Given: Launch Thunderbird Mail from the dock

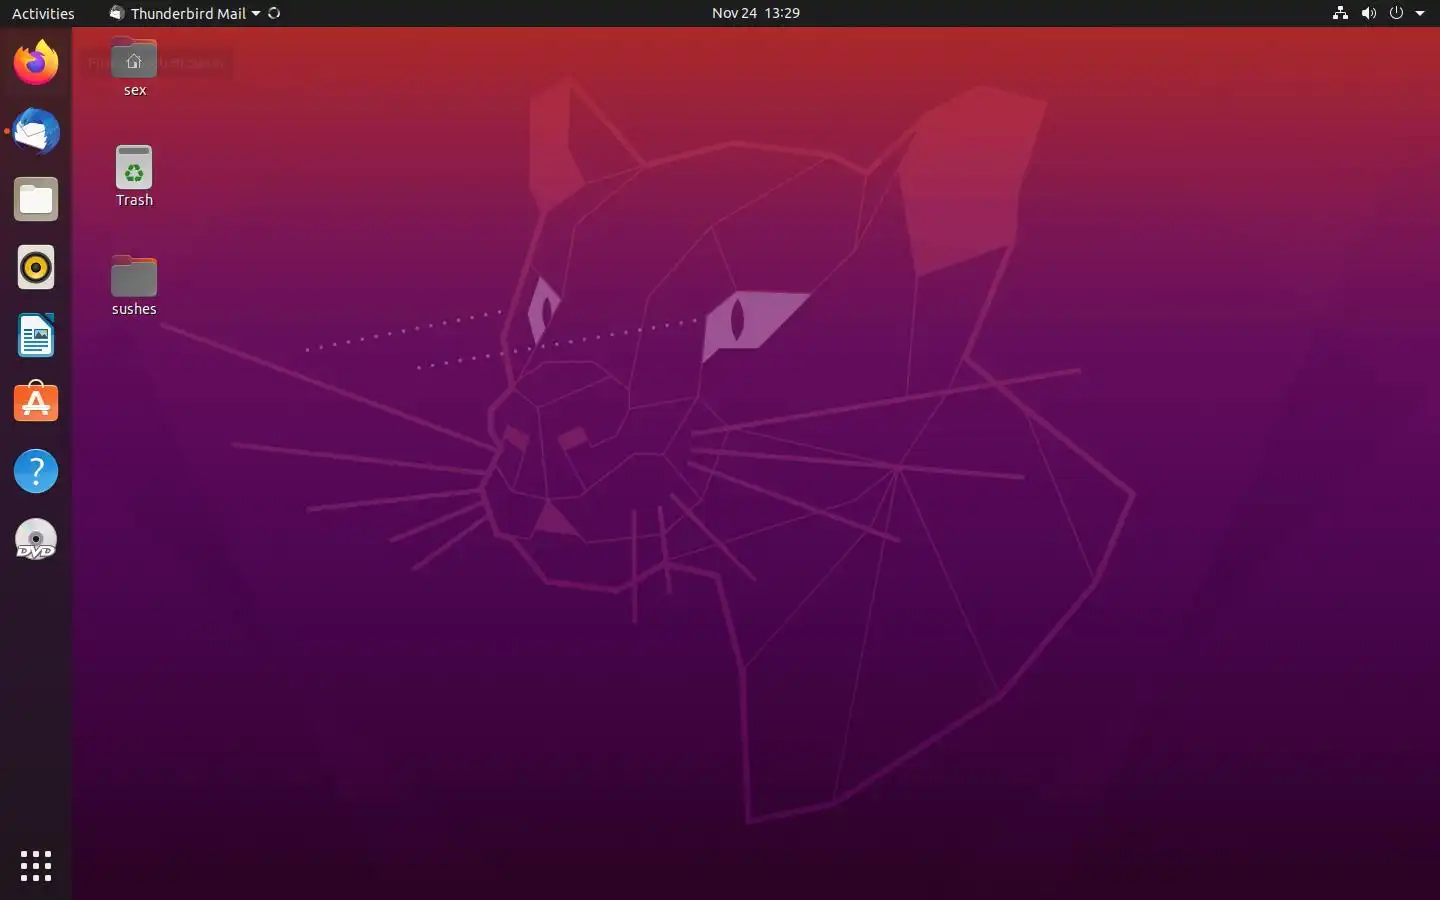Looking at the screenshot, I should pyautogui.click(x=36, y=131).
